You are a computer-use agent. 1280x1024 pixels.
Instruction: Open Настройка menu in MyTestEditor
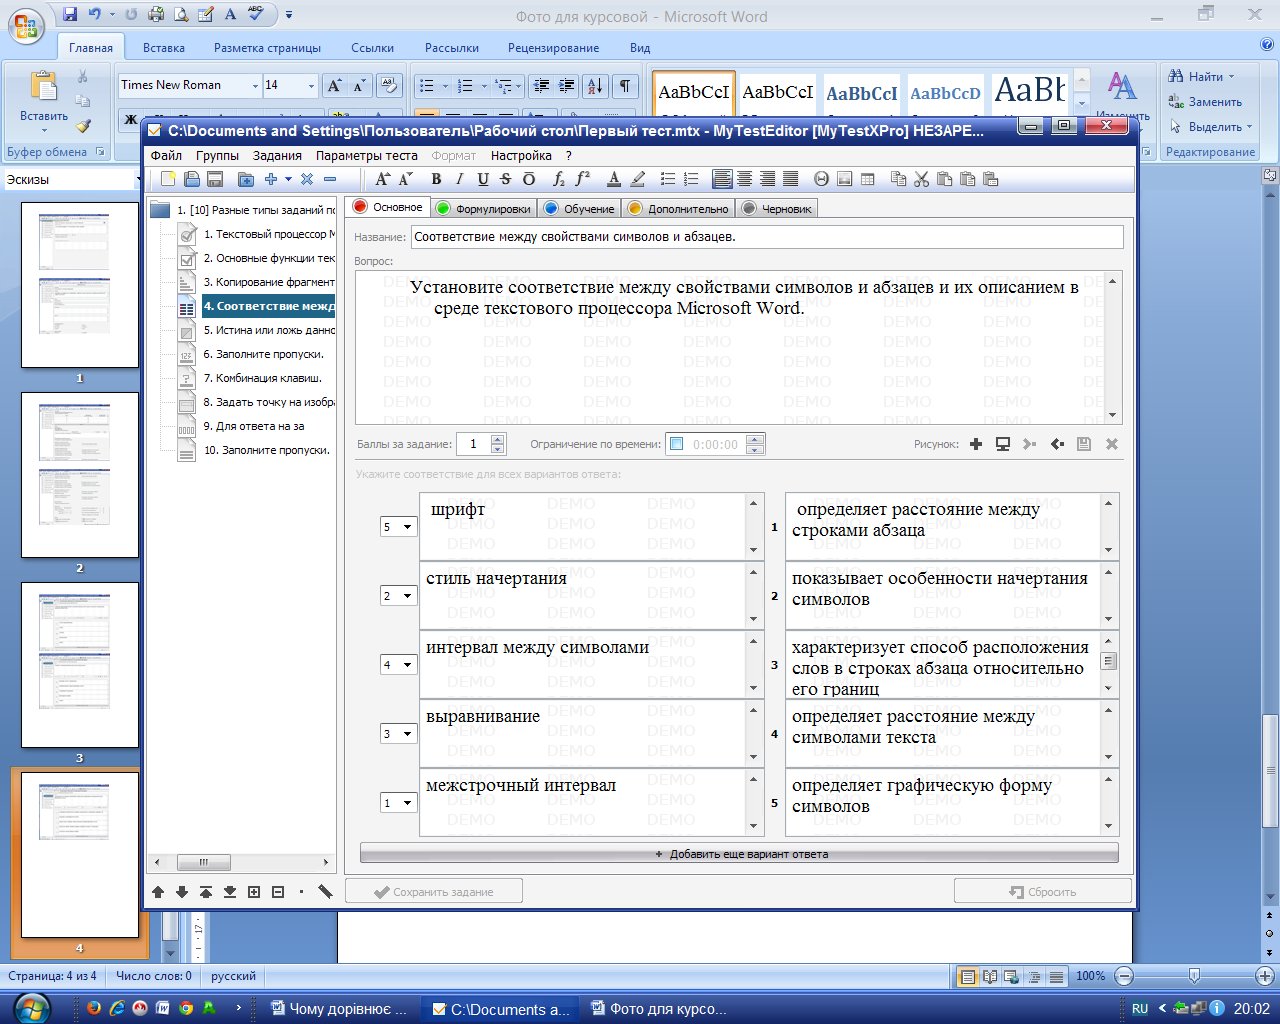521,156
